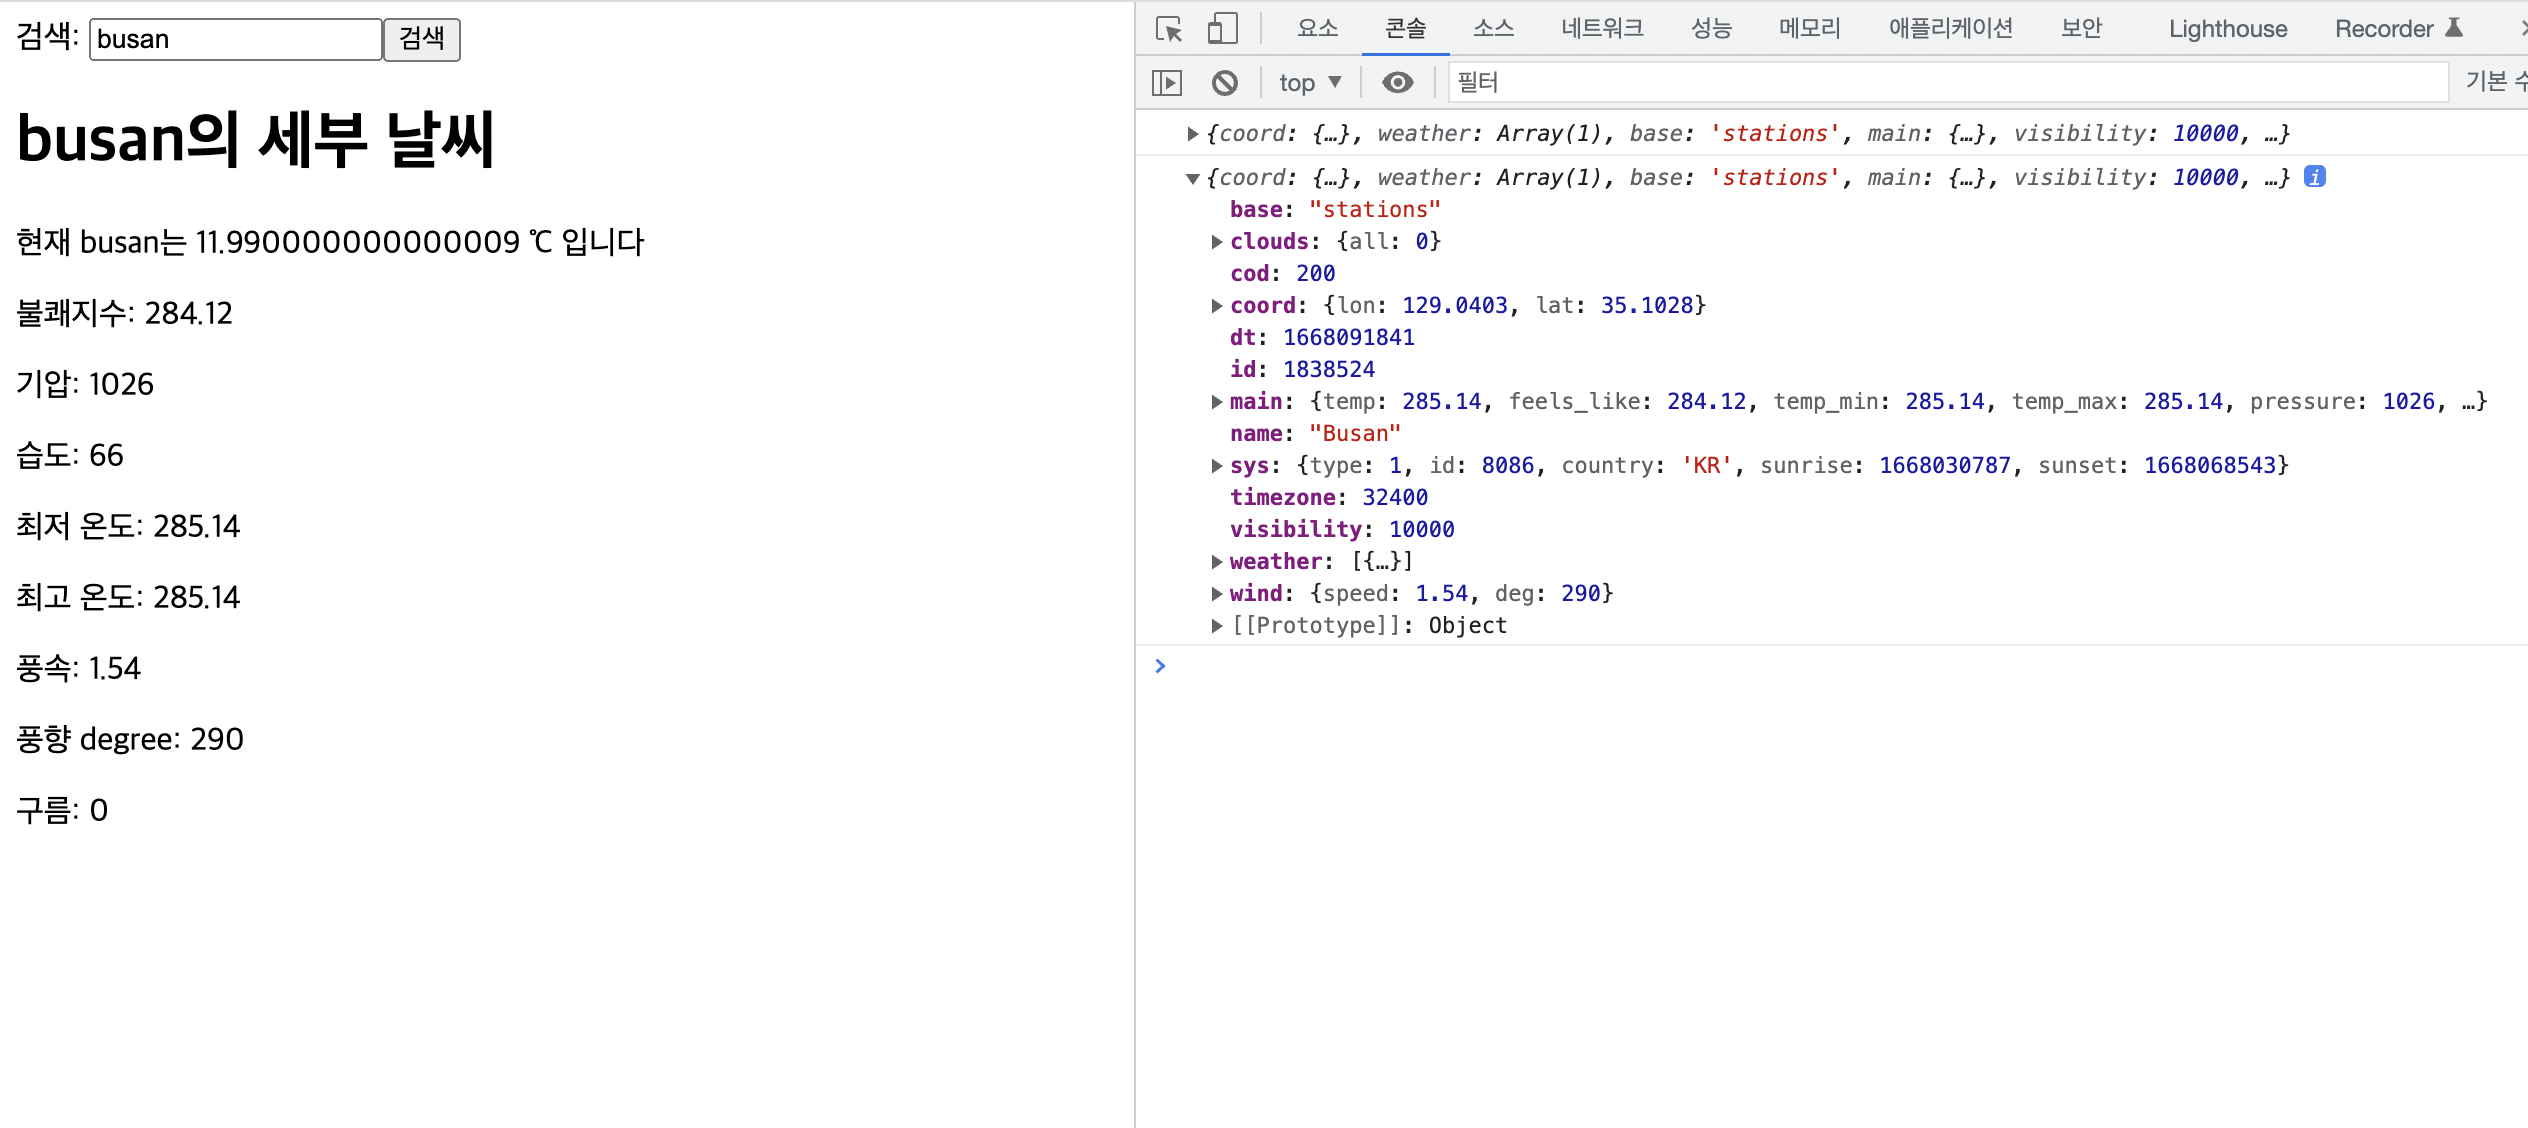Open the Lighthouse tab
Screen dimensions: 2528x1128
point(2228,29)
